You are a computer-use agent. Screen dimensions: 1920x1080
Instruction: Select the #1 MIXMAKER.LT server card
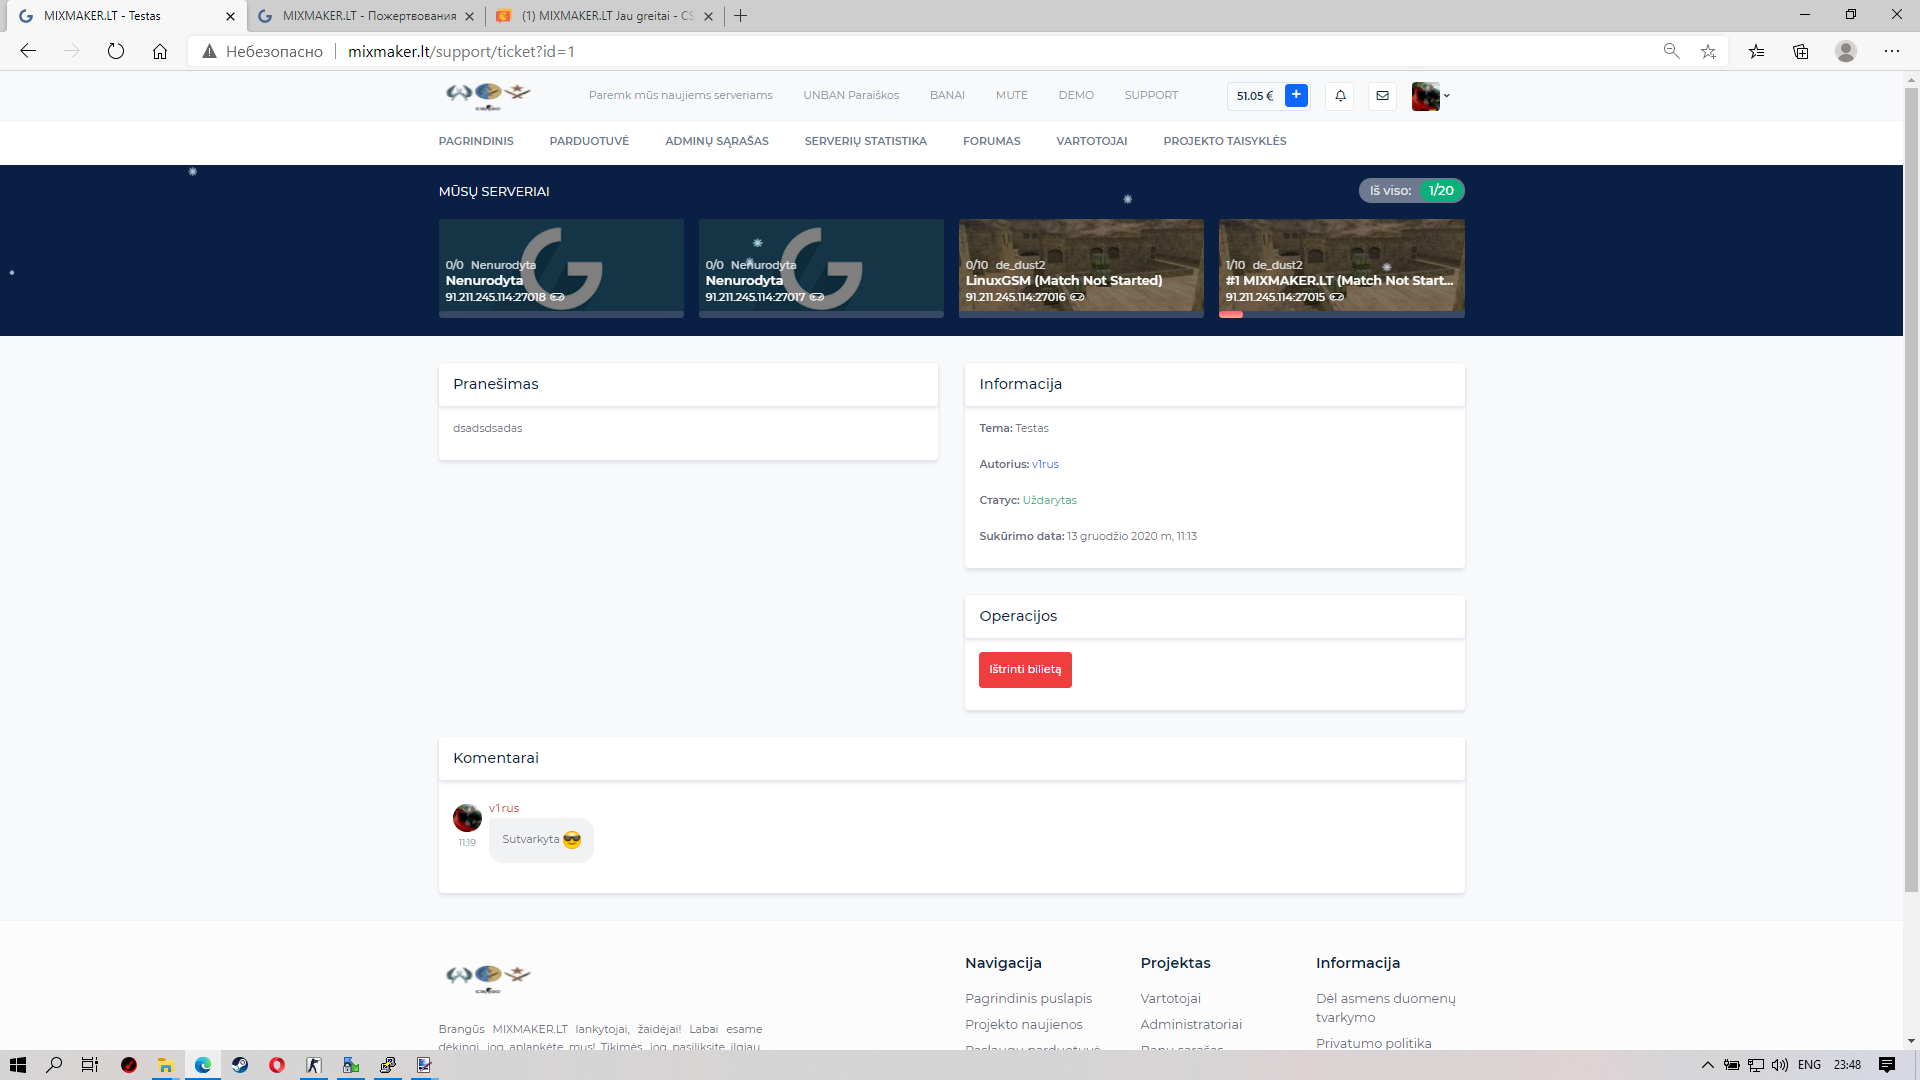1341,268
